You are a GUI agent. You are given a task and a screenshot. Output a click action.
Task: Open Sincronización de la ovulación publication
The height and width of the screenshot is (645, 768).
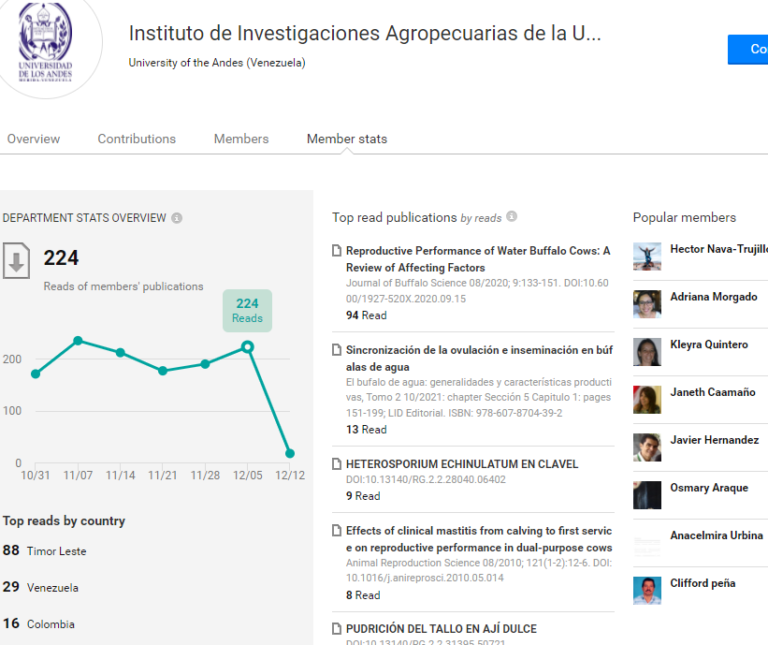[x=479, y=358]
